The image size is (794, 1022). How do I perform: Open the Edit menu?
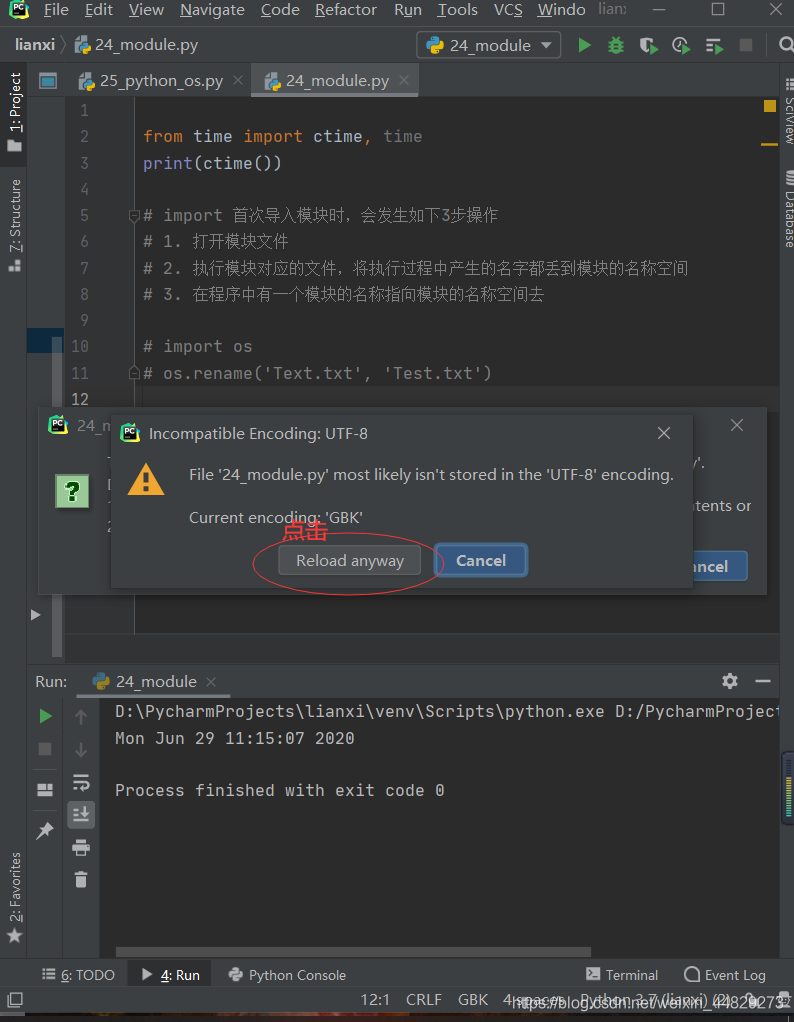pyautogui.click(x=98, y=10)
